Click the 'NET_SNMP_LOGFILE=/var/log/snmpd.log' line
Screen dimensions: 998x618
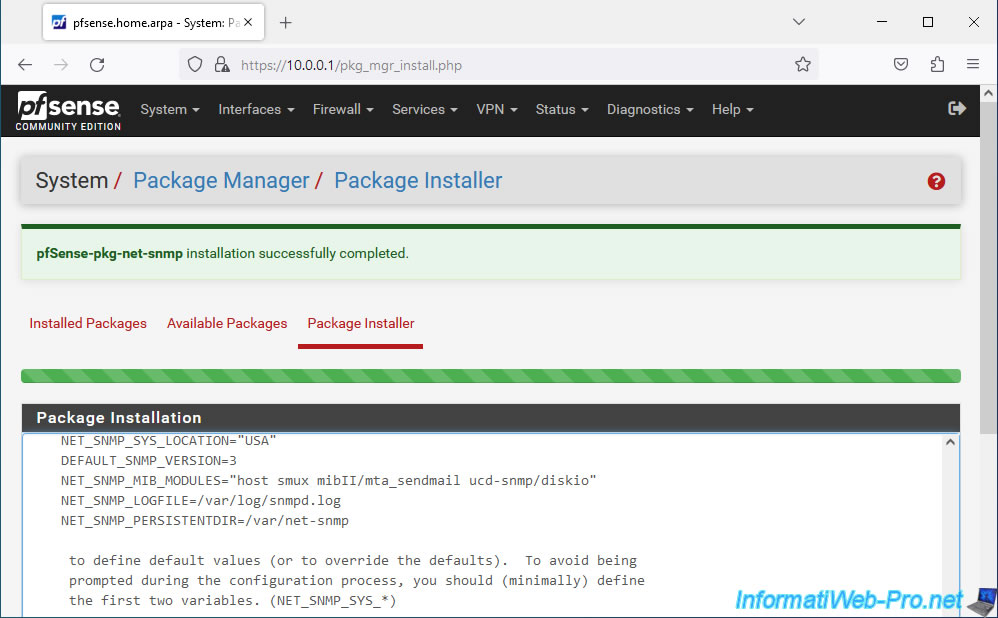201,500
